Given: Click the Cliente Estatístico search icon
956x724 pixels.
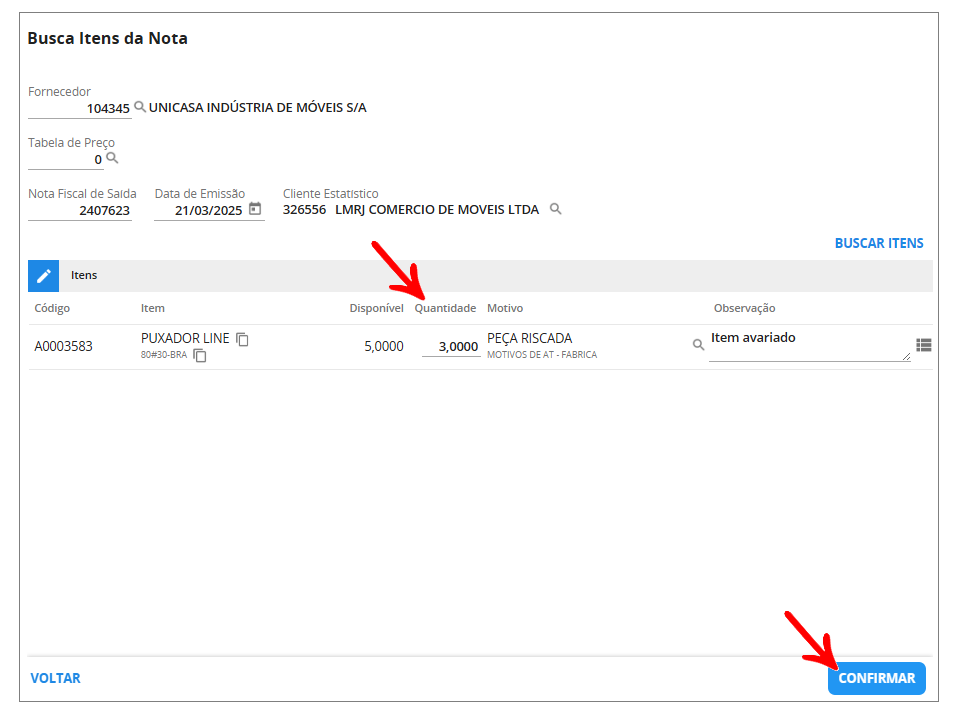Looking at the screenshot, I should tap(555, 209).
